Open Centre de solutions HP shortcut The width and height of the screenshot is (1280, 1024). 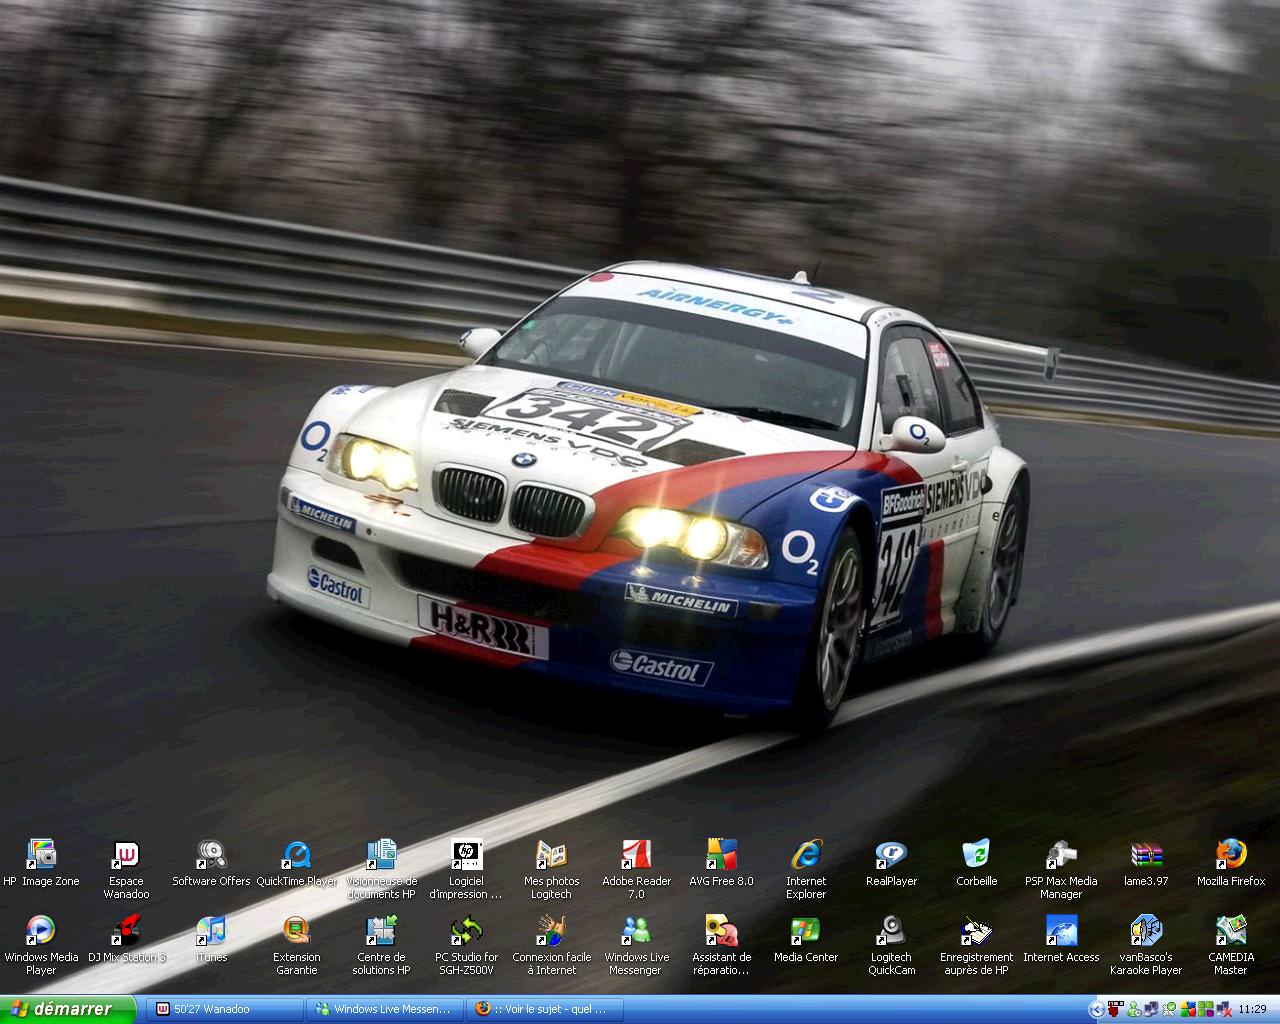pyautogui.click(x=381, y=944)
